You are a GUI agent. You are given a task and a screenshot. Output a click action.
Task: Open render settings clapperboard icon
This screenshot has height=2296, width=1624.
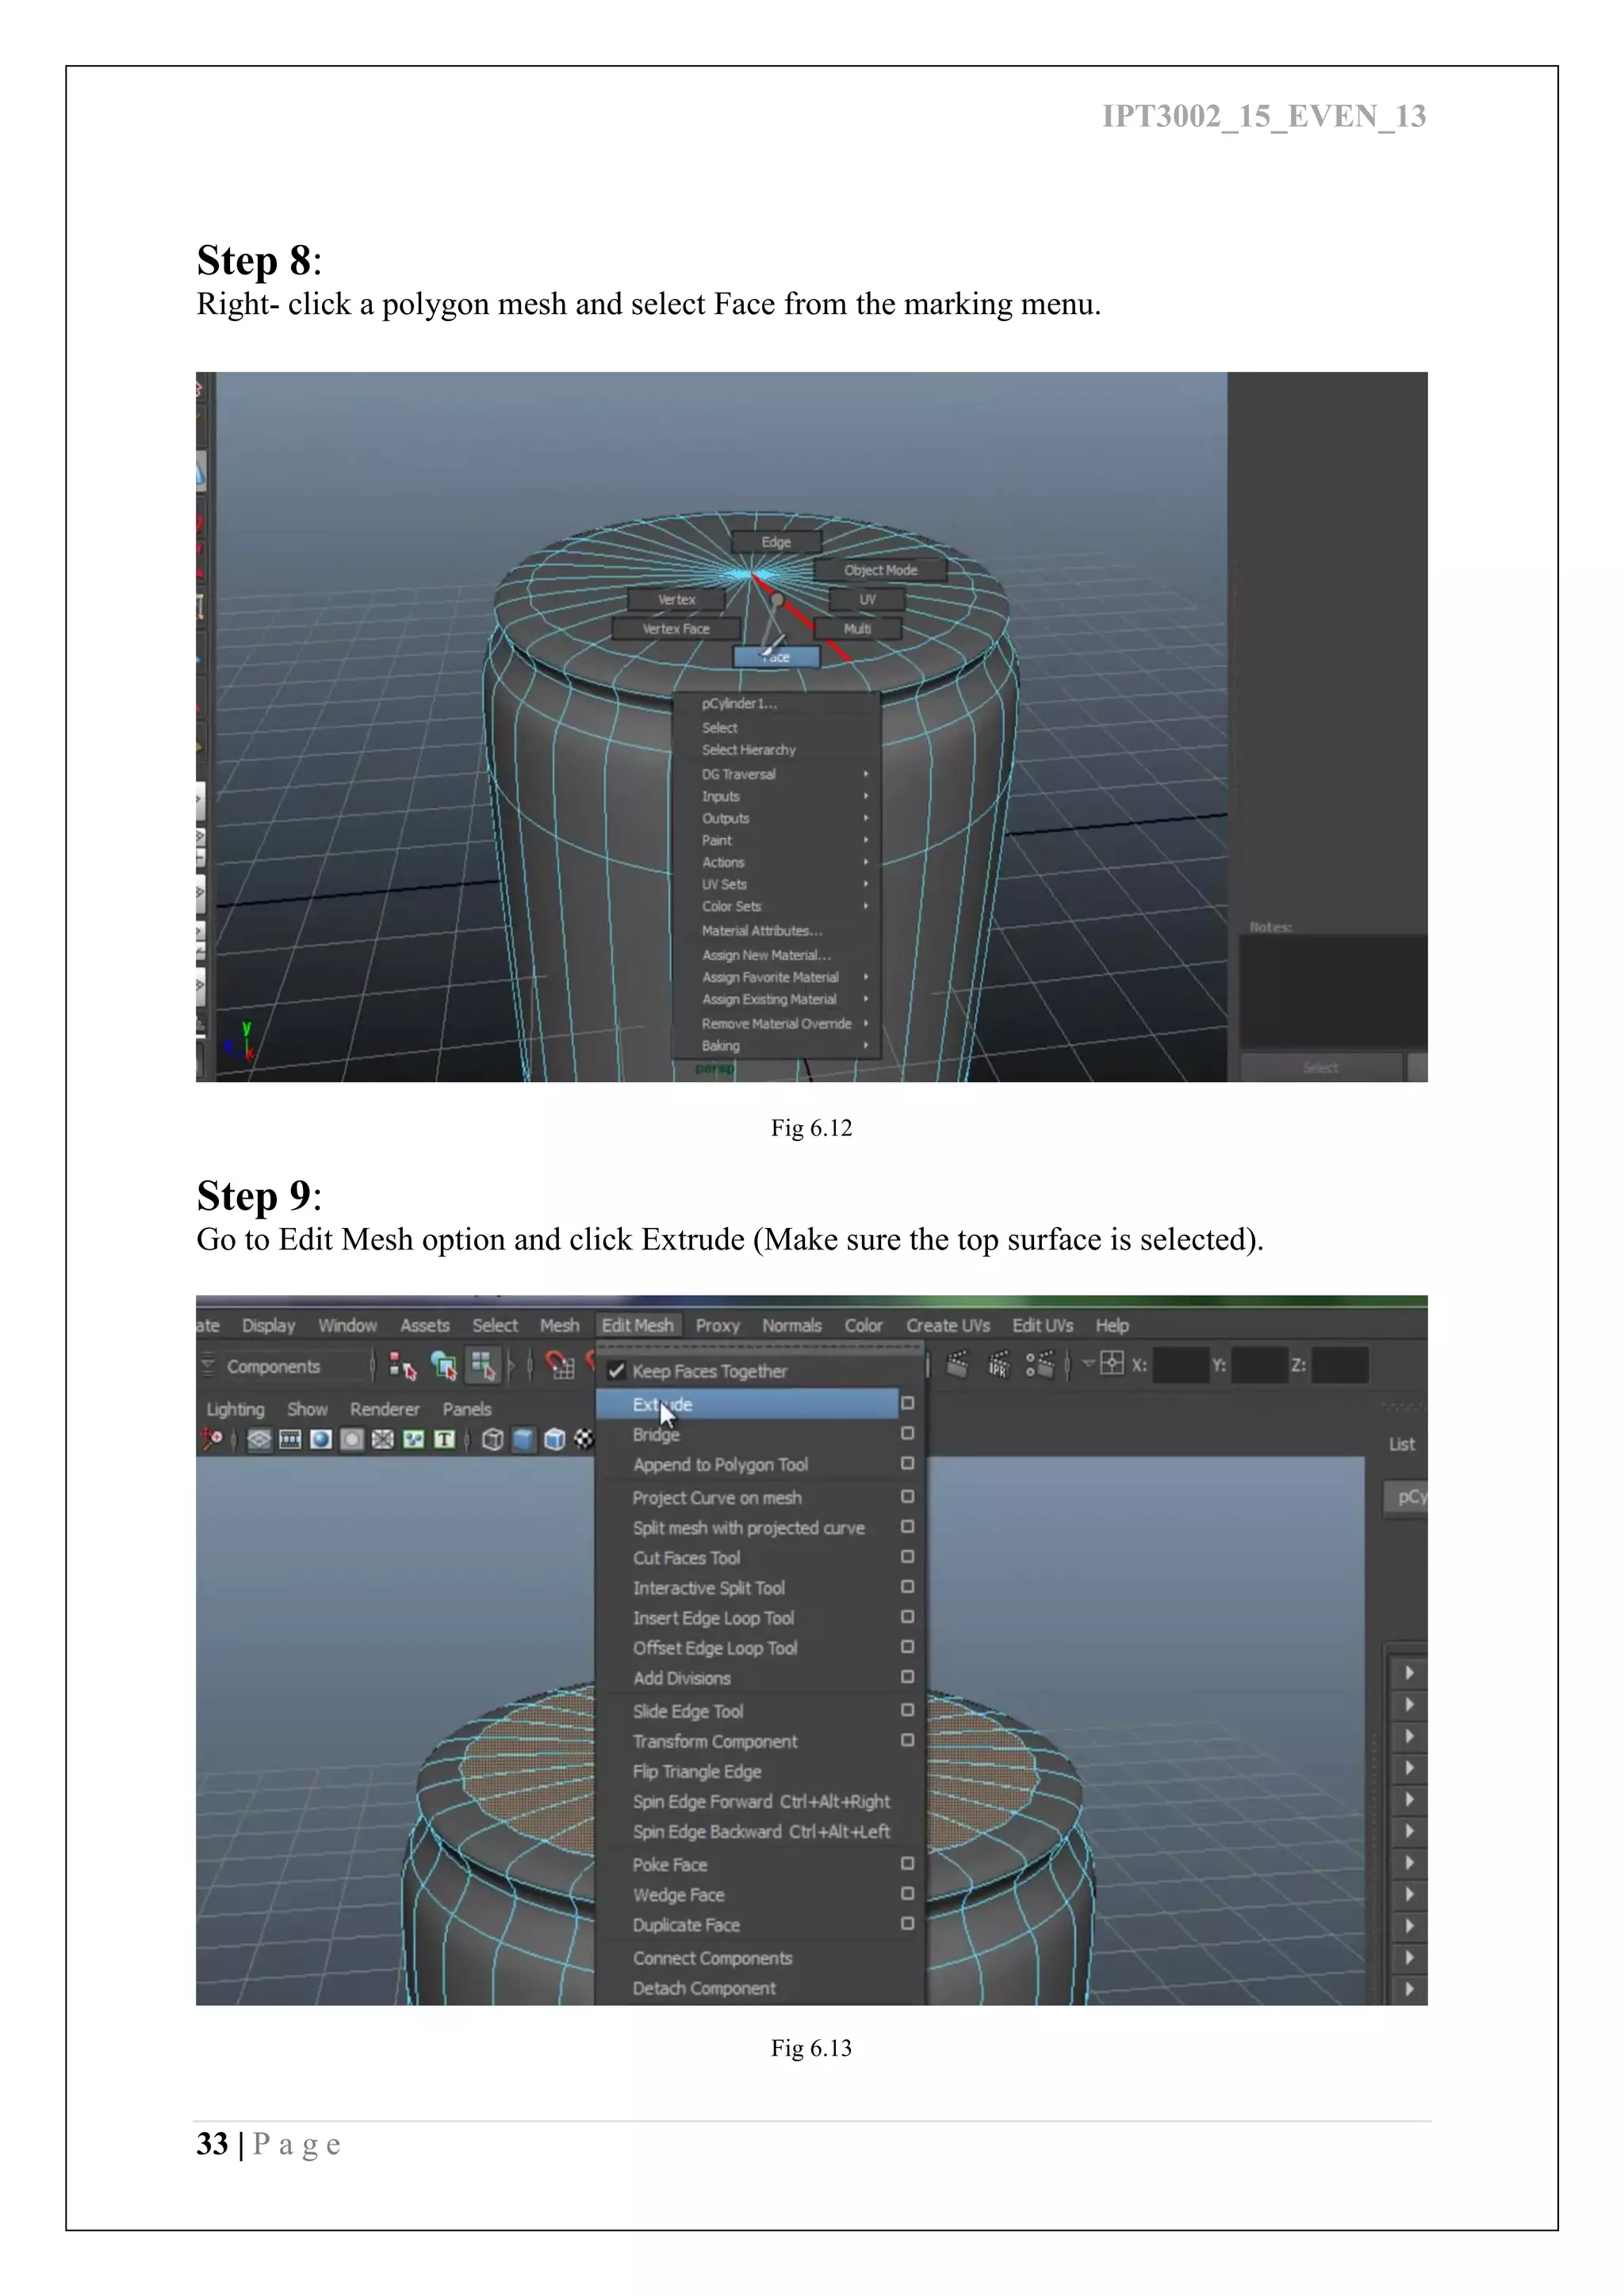pos(1040,1364)
